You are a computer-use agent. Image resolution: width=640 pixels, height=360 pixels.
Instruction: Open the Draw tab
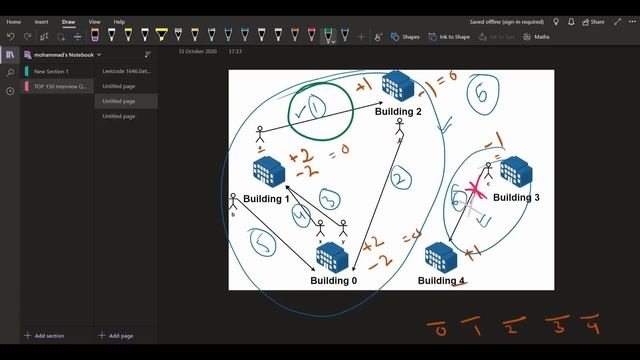coord(68,22)
